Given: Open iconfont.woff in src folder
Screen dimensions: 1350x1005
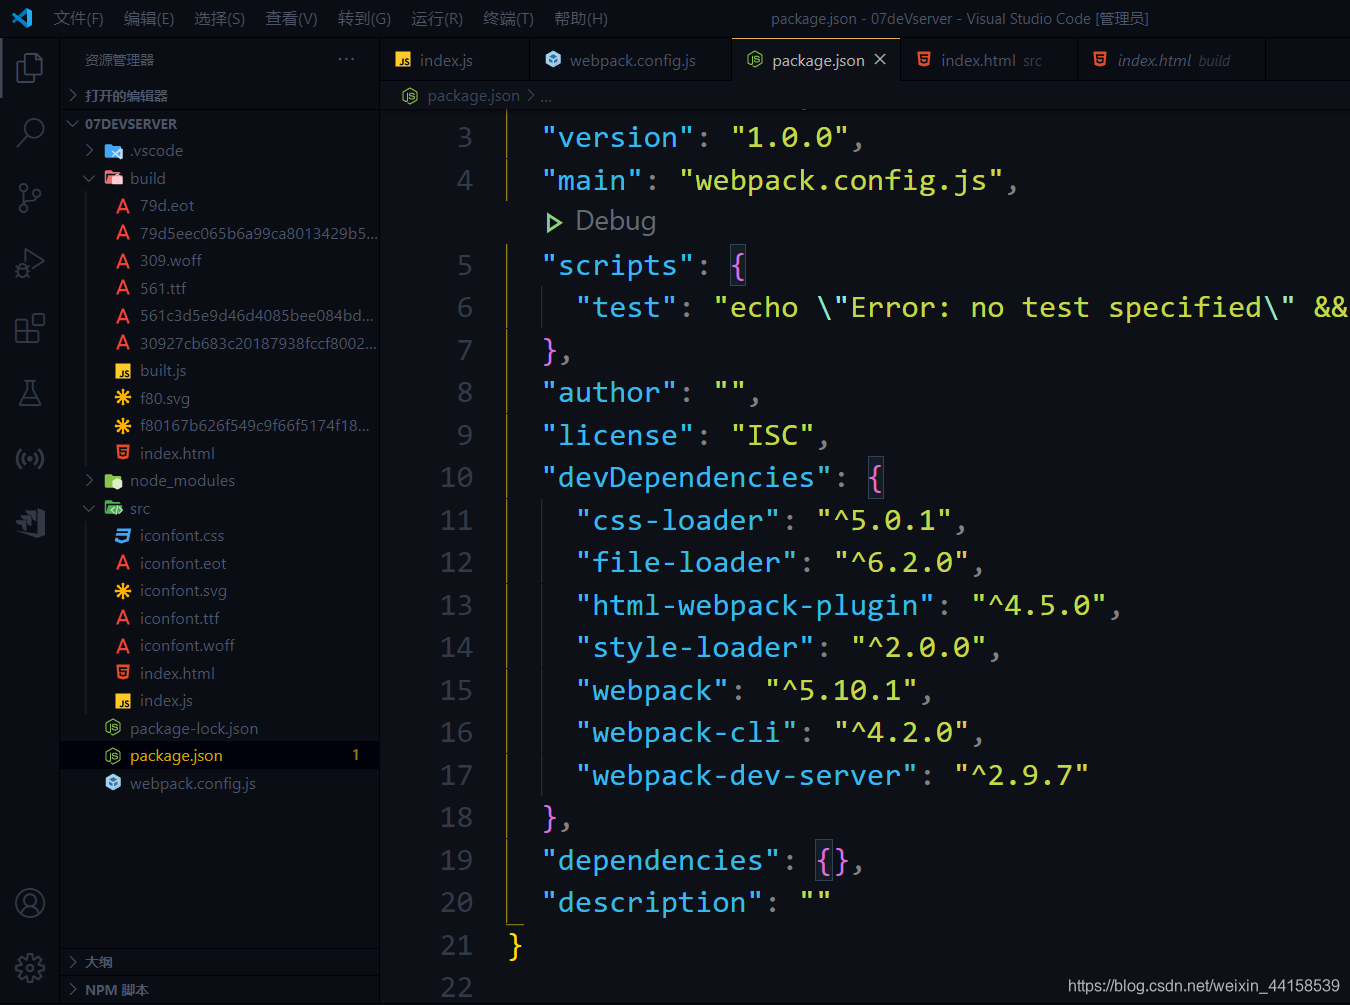Looking at the screenshot, I should 220,646.
